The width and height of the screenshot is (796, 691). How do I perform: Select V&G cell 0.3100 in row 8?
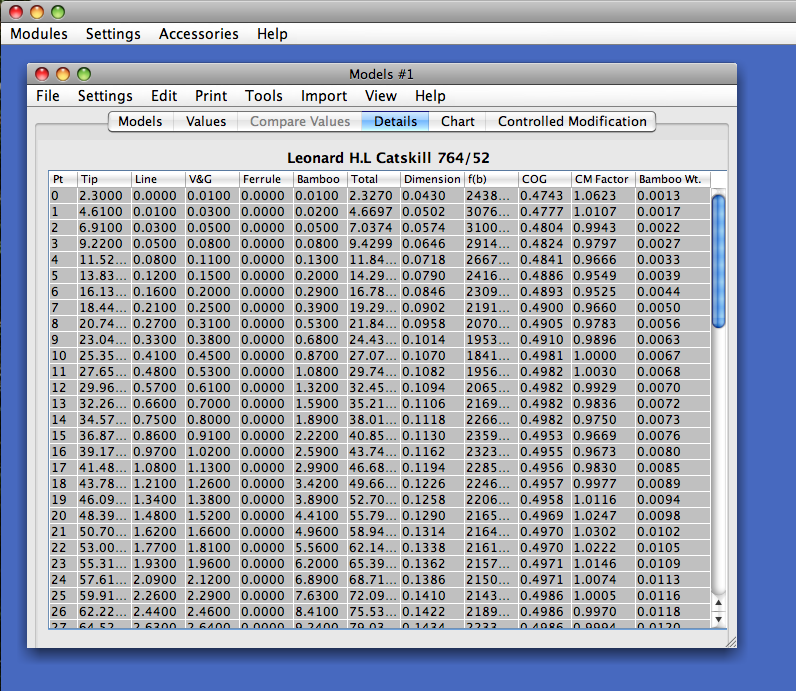pyautogui.click(x=212, y=323)
